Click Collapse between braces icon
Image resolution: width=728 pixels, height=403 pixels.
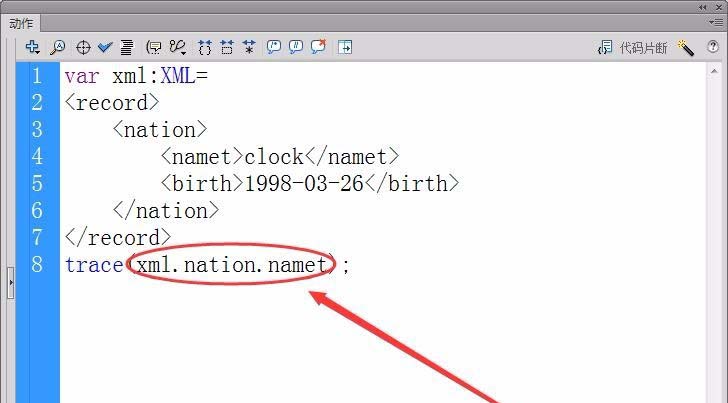(204, 47)
